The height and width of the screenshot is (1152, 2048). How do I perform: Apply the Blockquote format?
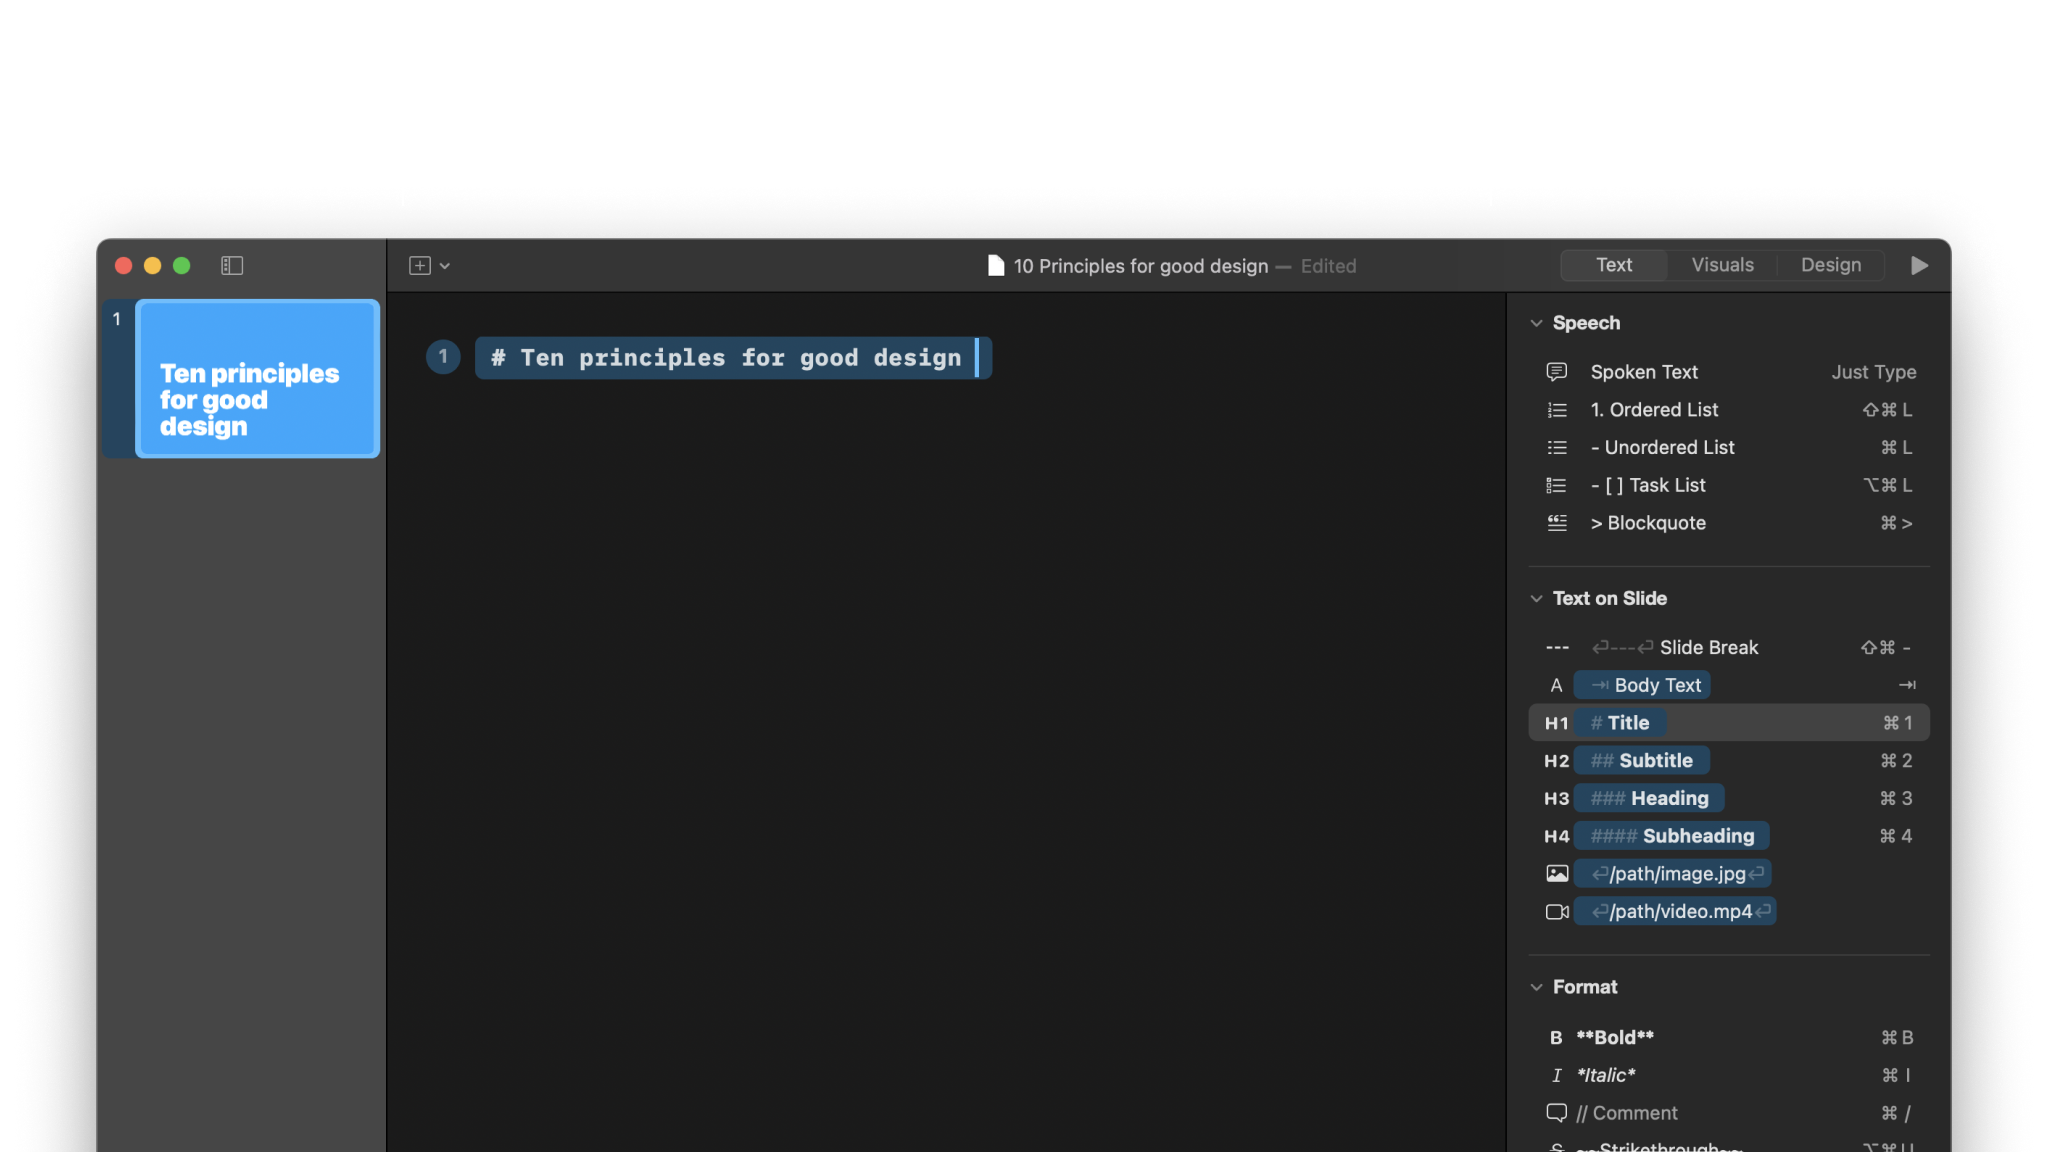(1729, 523)
